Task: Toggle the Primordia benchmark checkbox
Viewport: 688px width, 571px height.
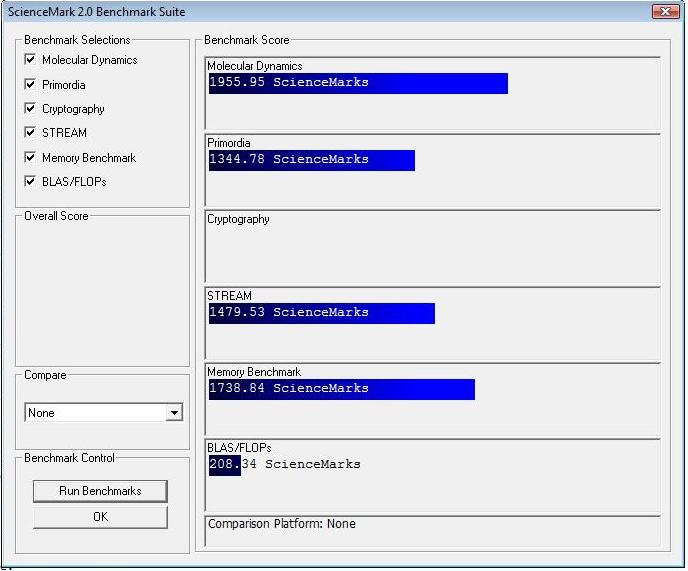Action: (x=30, y=85)
